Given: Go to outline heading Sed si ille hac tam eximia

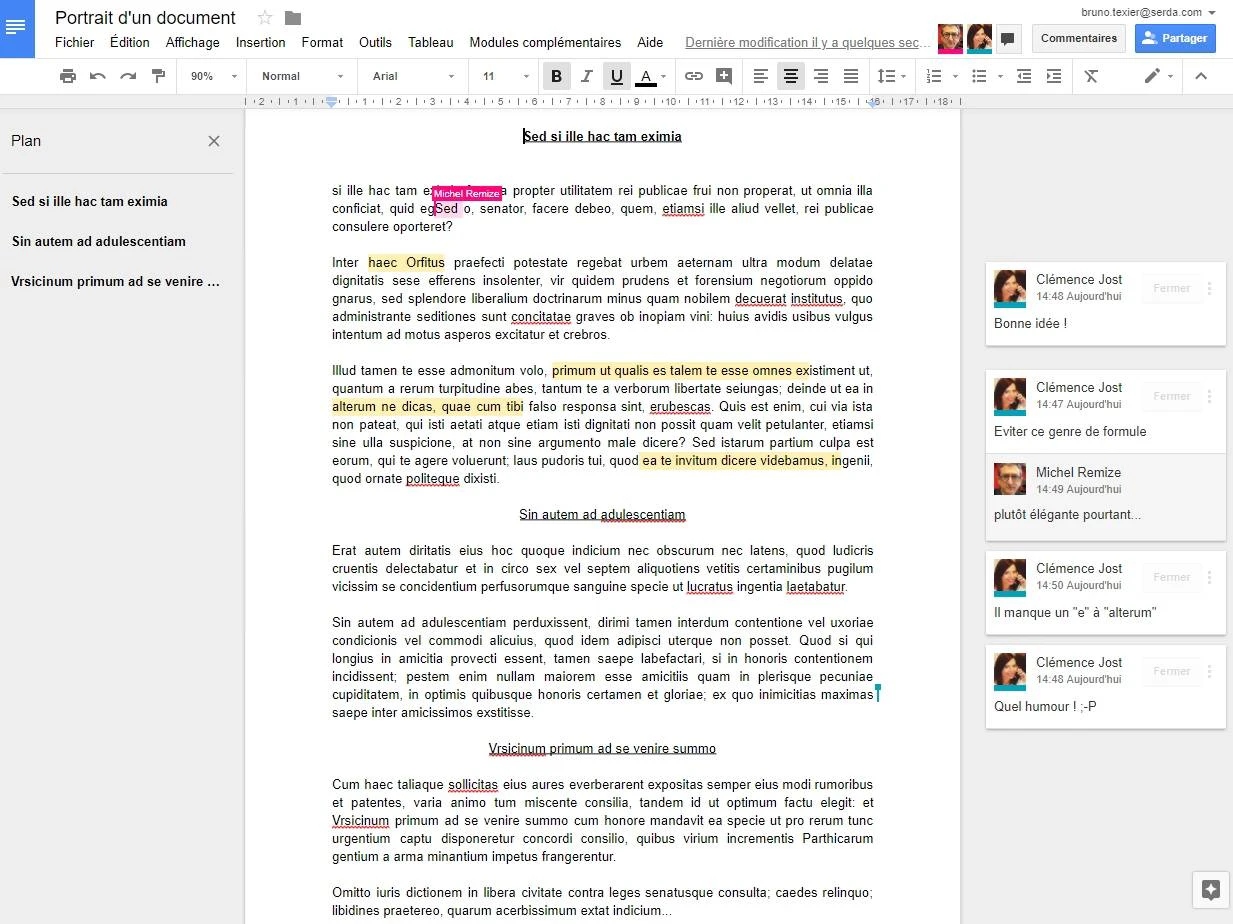Looking at the screenshot, I should point(90,201).
